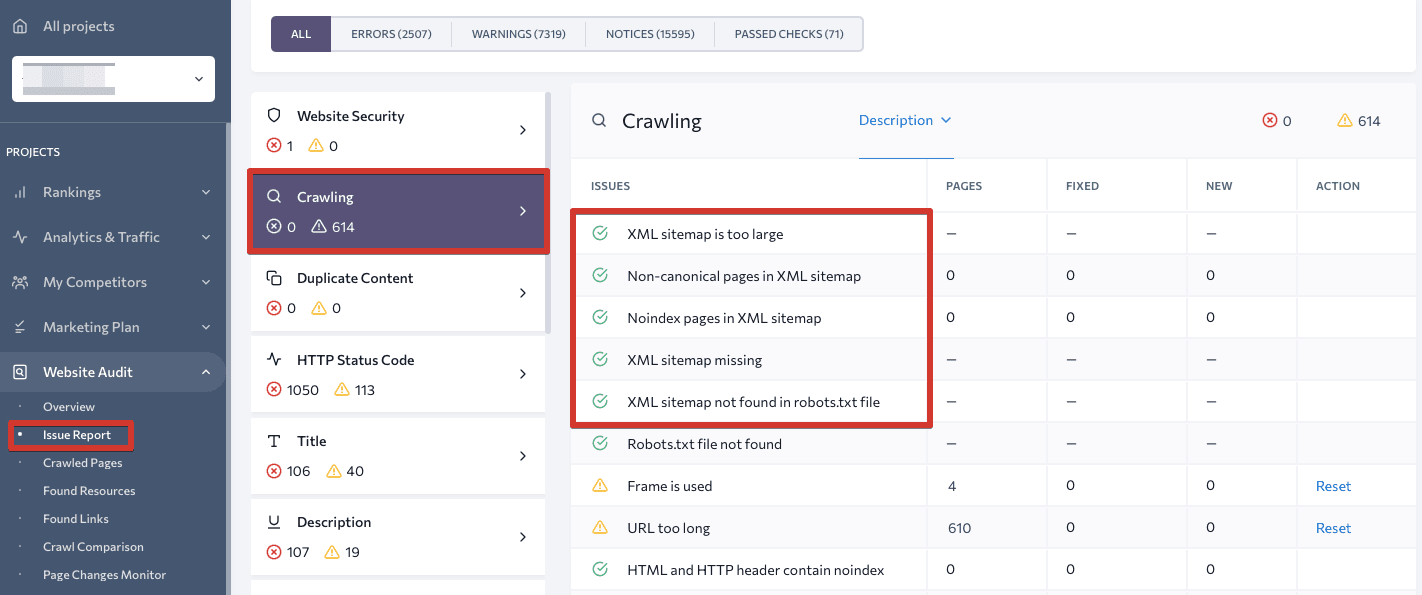Click the FIXED column header
The image size is (1422, 595).
[x=1082, y=186]
